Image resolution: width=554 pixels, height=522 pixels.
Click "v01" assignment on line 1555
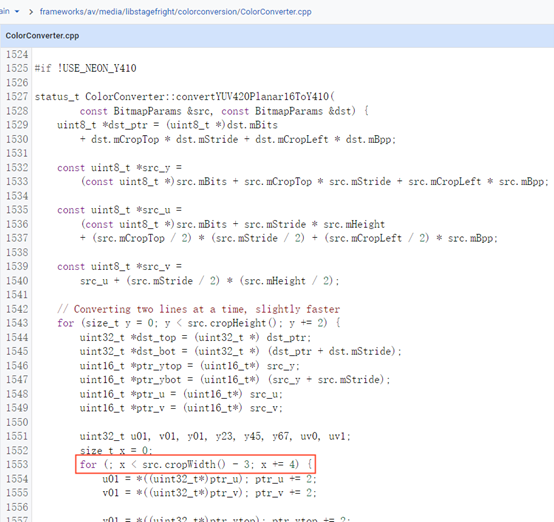111,492
